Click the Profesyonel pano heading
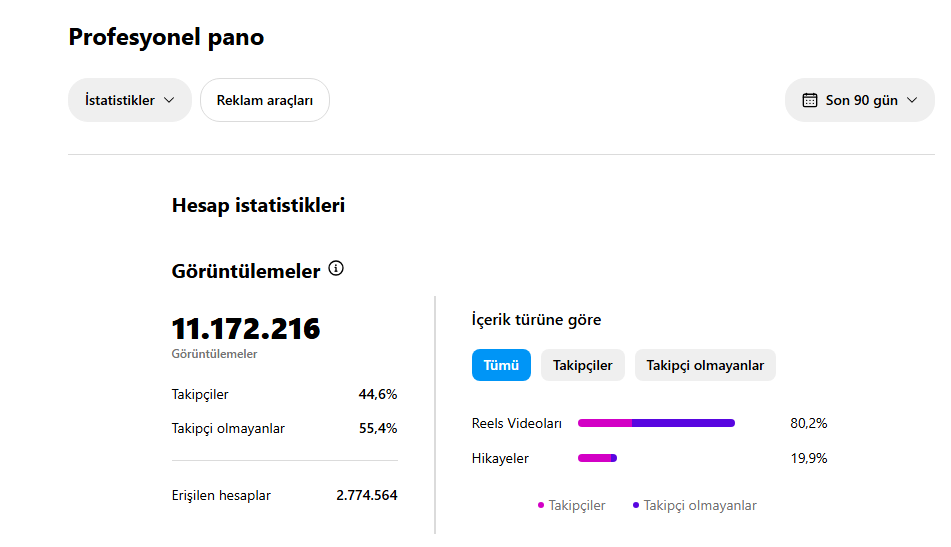The height and width of the screenshot is (547, 951). click(166, 37)
